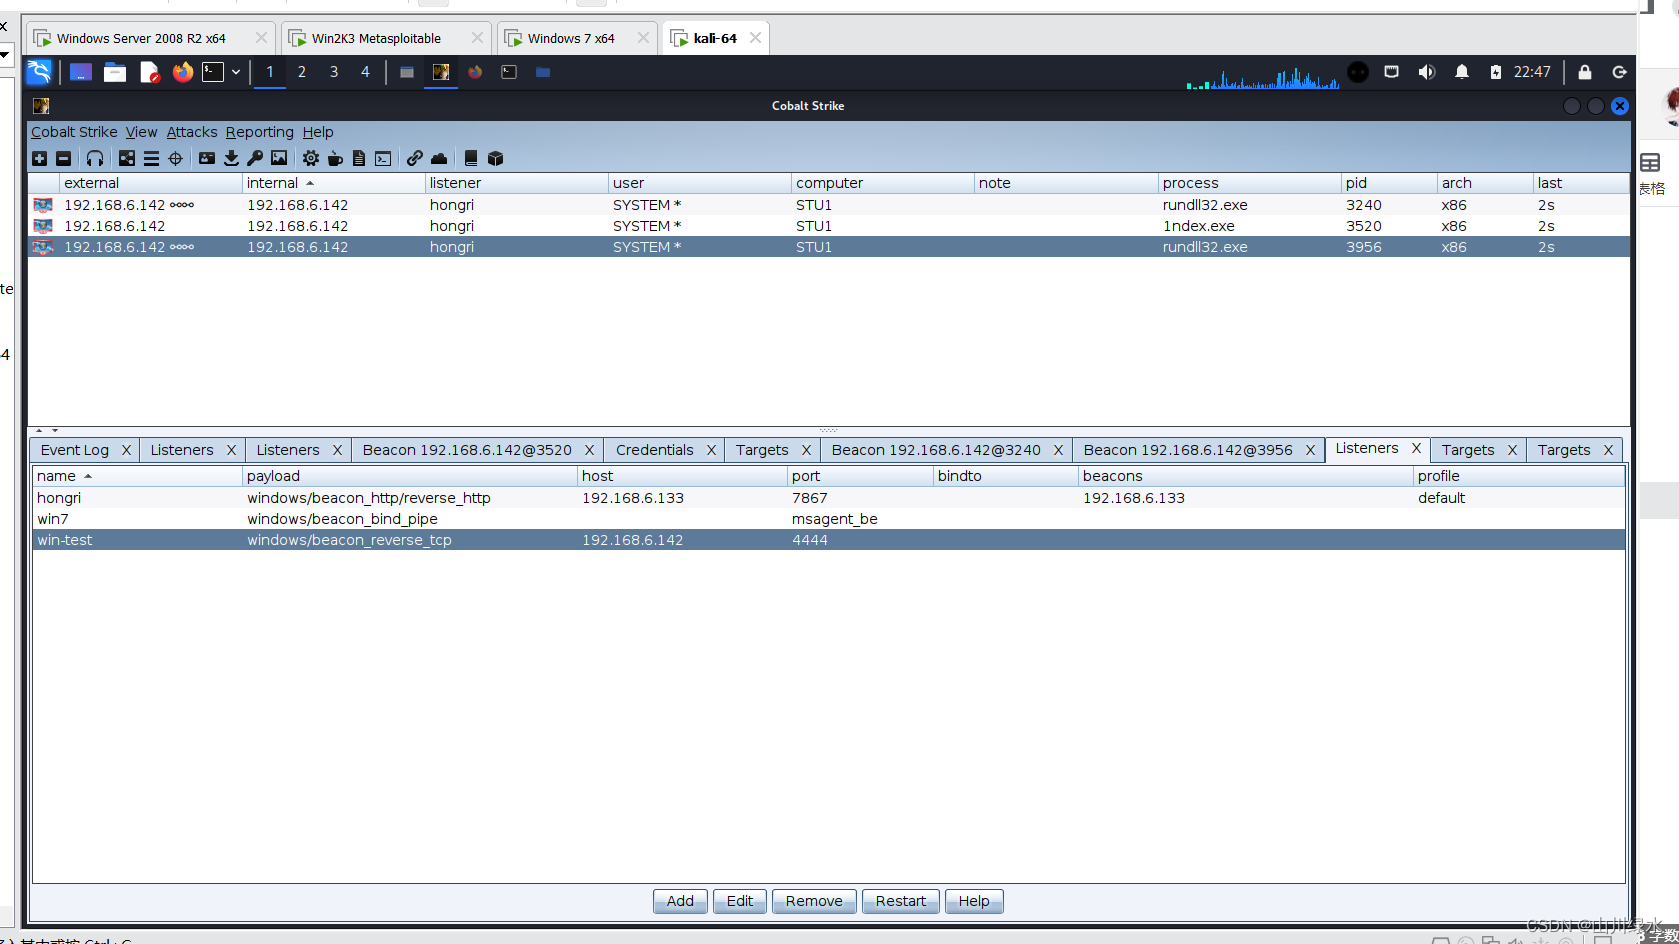Sort sessions by the process column header

(1249, 183)
